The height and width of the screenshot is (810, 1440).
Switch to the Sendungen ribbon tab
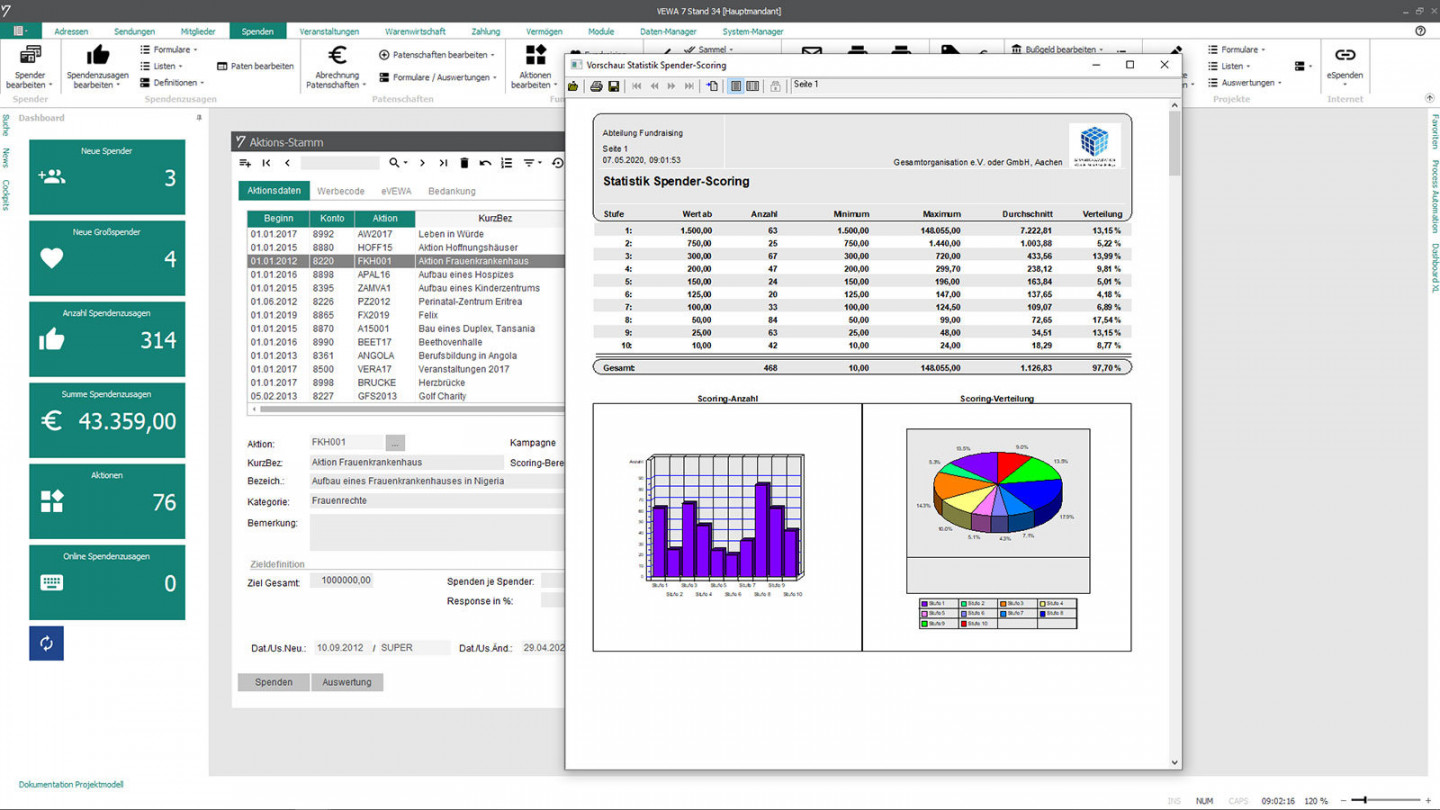coord(134,31)
